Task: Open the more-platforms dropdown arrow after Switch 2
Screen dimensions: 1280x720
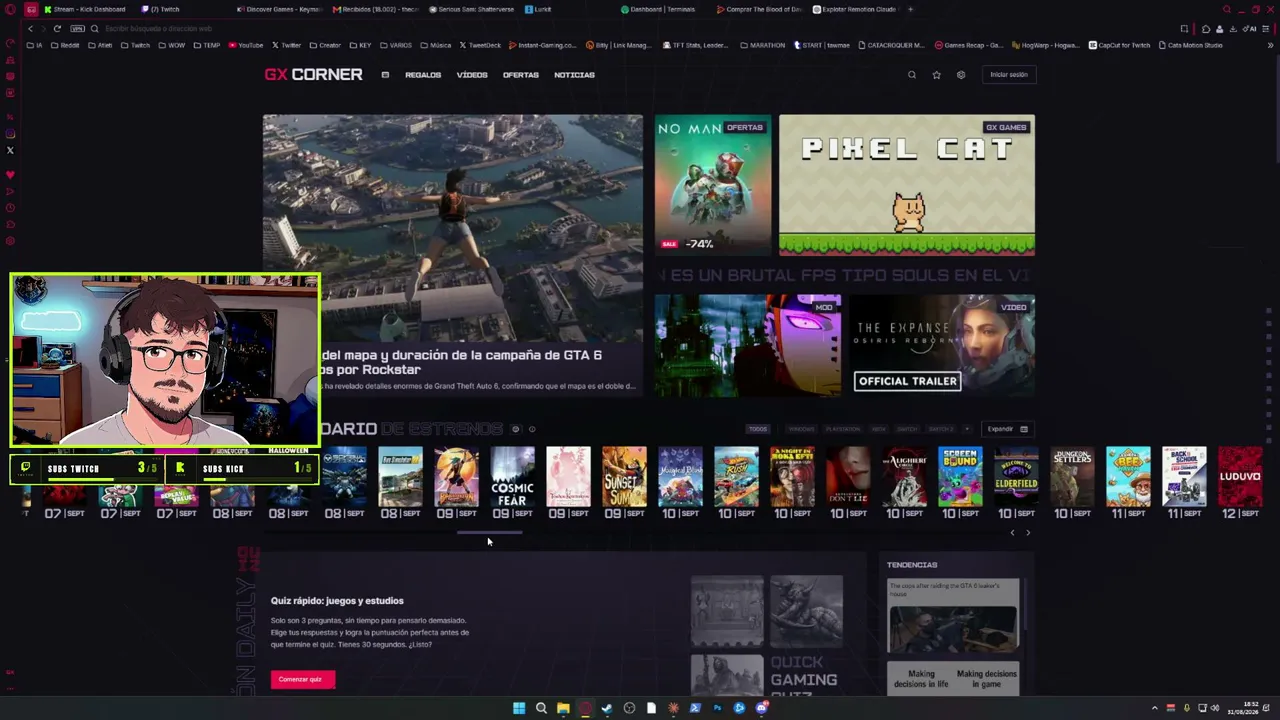Action: [966, 429]
